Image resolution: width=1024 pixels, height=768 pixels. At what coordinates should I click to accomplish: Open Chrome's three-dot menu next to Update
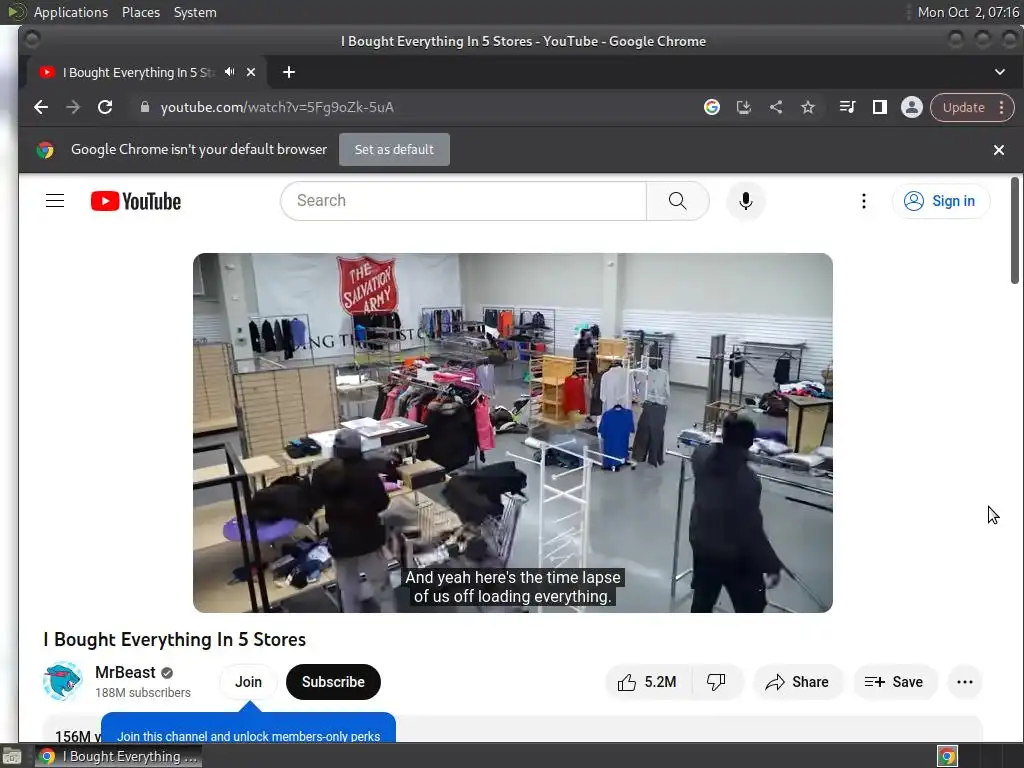coord(1001,108)
